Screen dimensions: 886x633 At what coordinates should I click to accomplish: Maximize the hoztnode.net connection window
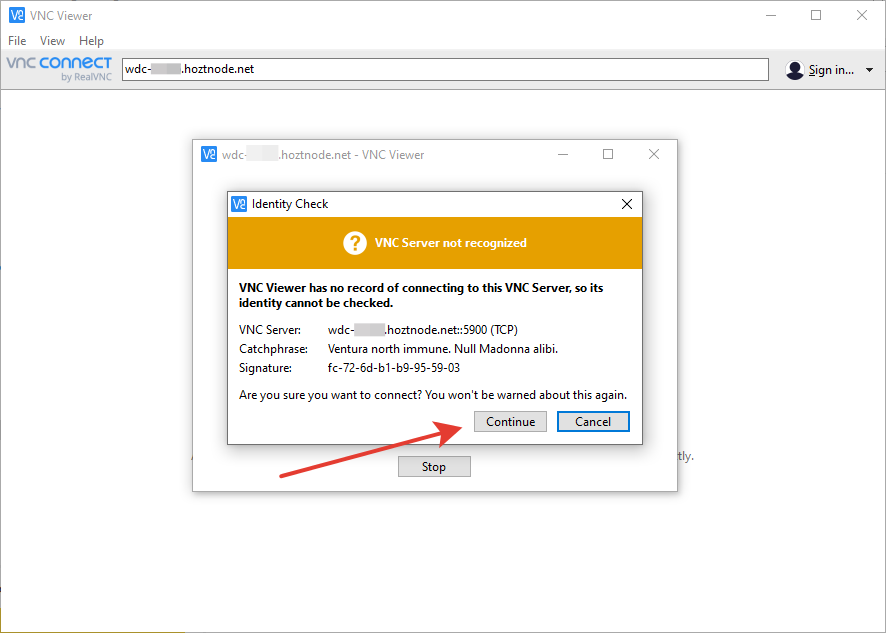(608, 154)
